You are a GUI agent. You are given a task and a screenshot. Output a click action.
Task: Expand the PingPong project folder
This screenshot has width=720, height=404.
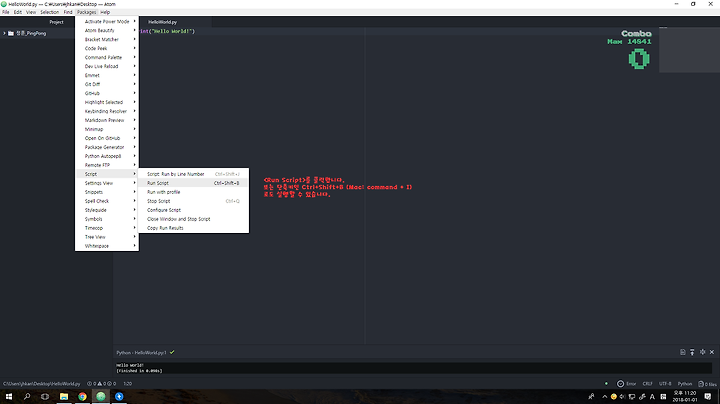click(x=5, y=33)
